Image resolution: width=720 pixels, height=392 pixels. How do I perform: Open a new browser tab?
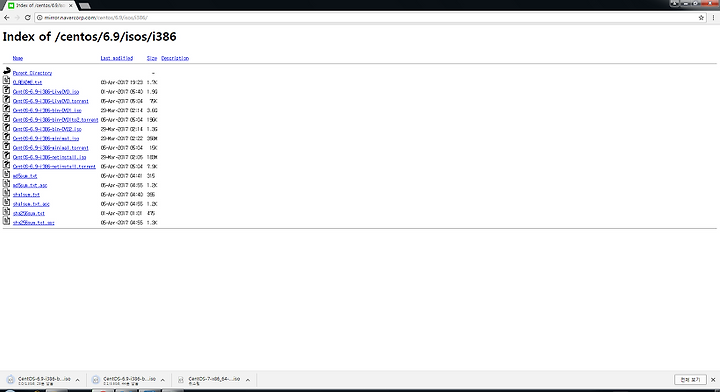tap(84, 6)
